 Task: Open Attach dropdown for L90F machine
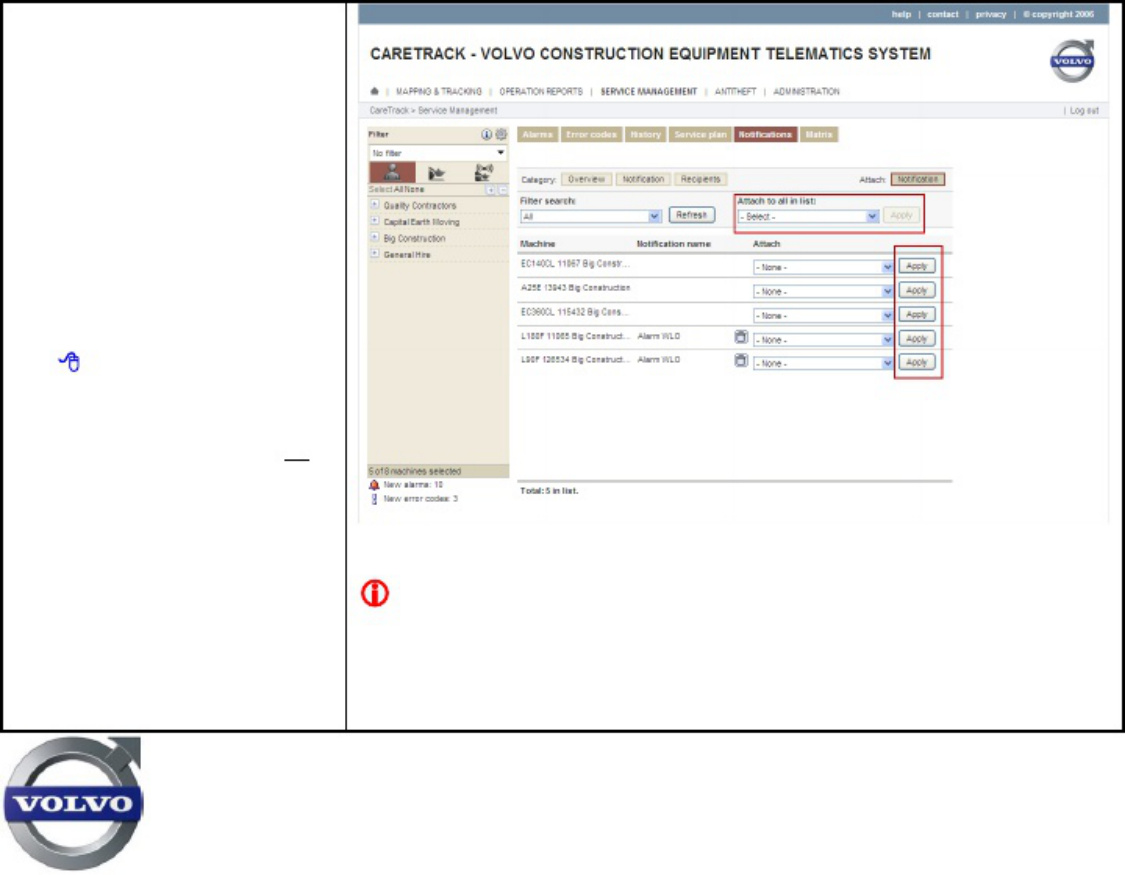pos(823,364)
